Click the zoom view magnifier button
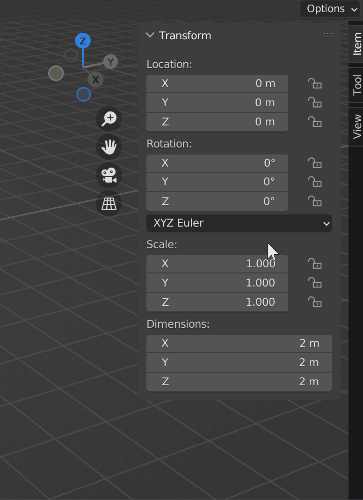The width and height of the screenshot is (363, 500). [109, 119]
